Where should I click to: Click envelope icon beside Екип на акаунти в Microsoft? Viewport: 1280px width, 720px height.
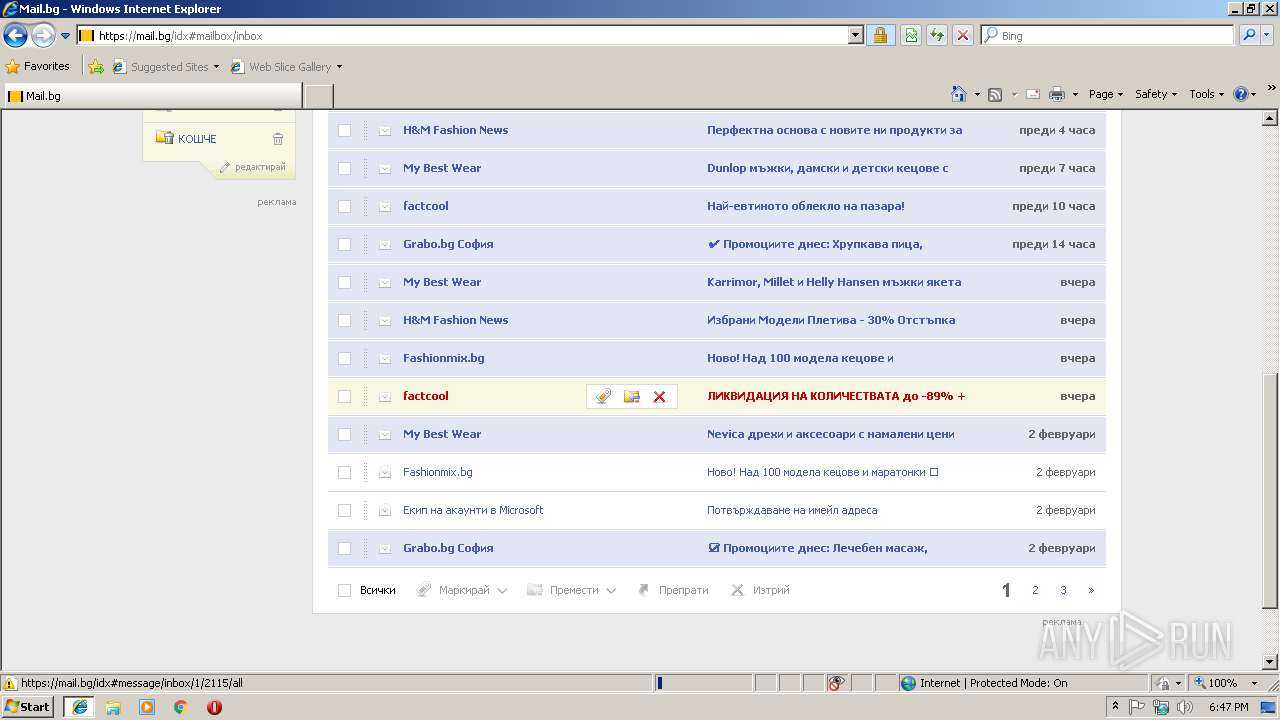385,510
